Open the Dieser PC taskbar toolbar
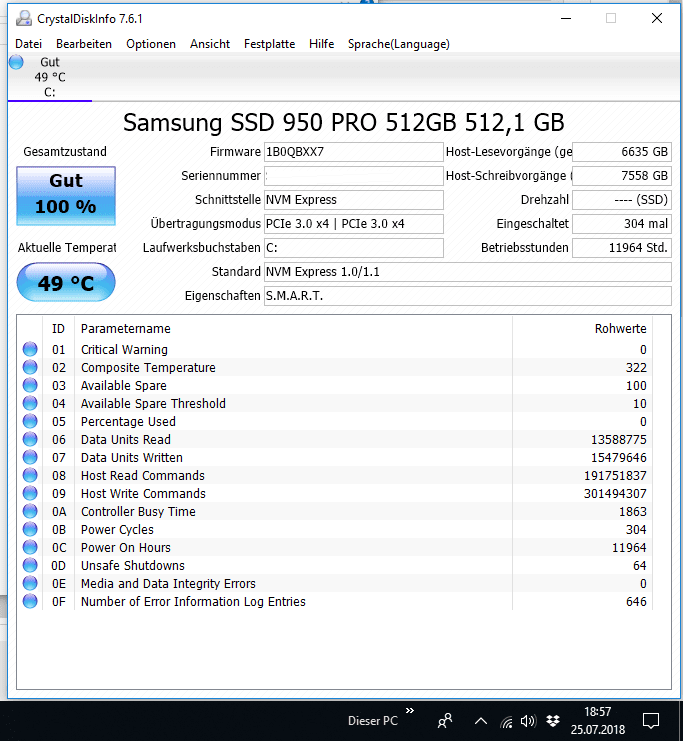 pos(372,721)
